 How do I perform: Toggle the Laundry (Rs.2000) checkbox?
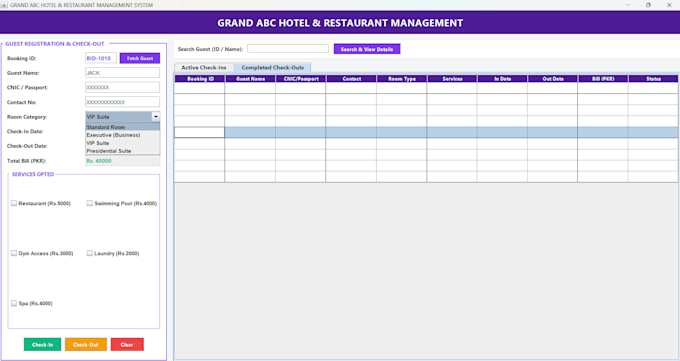(90, 253)
